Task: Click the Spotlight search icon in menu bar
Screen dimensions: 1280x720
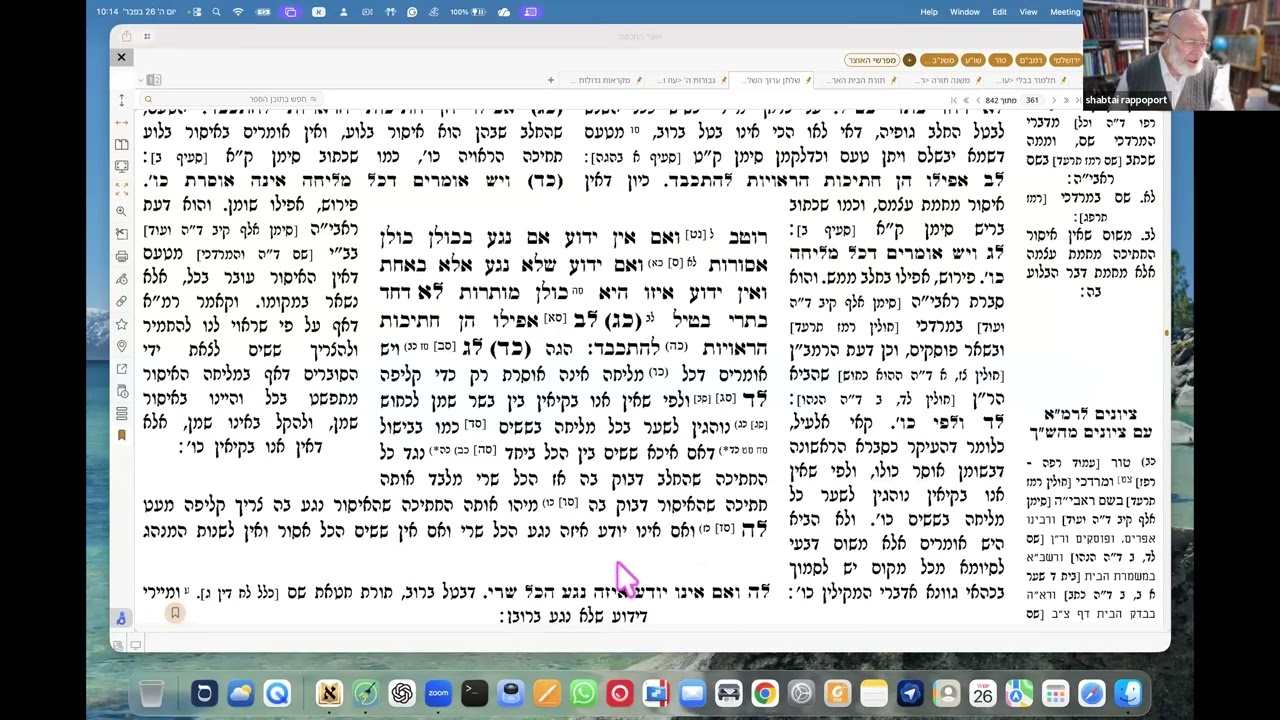Action: tap(216, 12)
